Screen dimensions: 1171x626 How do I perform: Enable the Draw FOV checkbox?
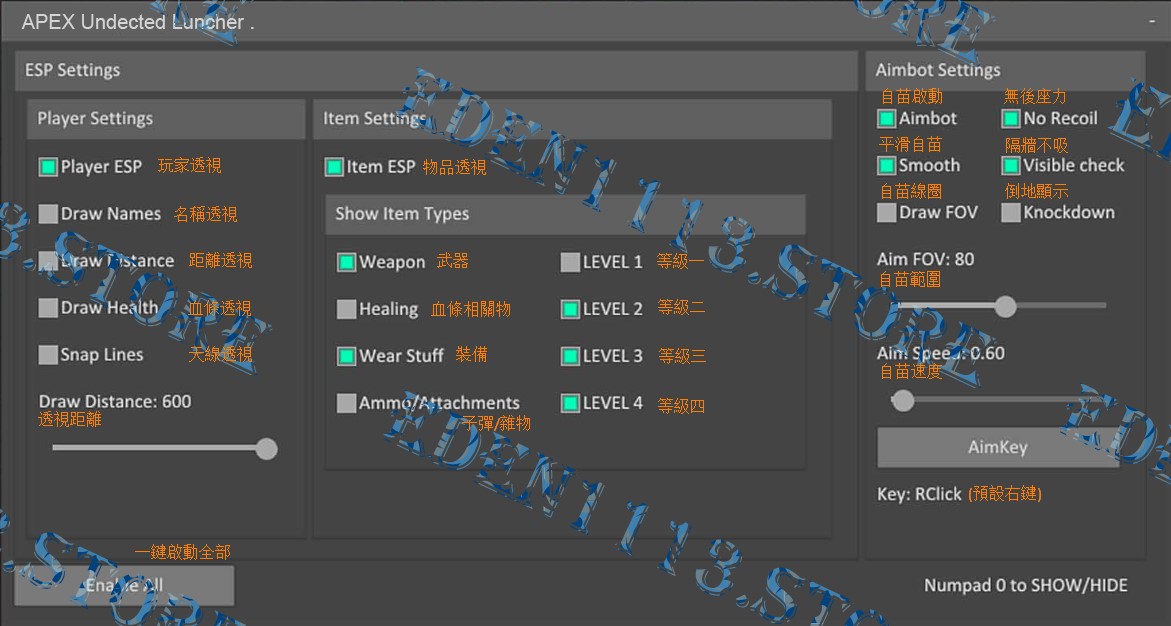[886, 213]
